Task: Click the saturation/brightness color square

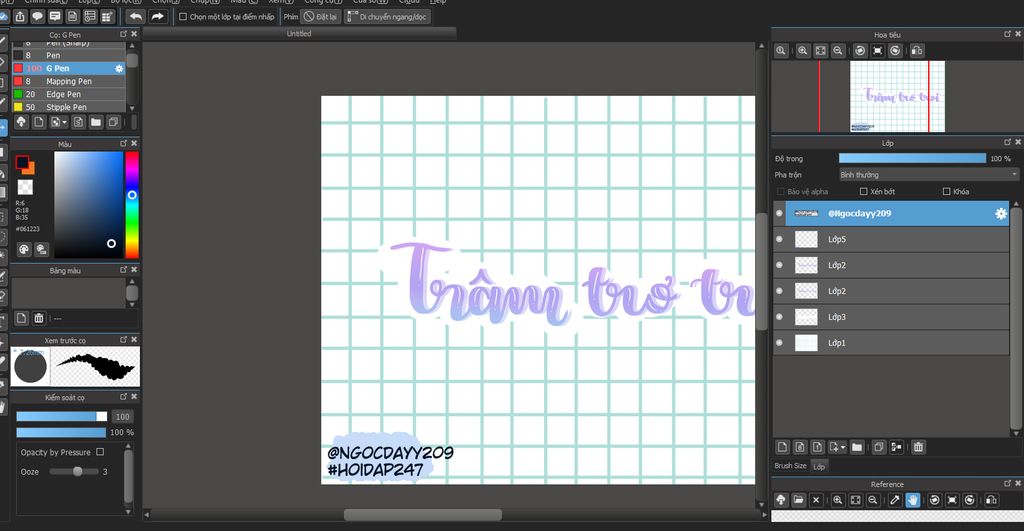Action: [x=88, y=204]
